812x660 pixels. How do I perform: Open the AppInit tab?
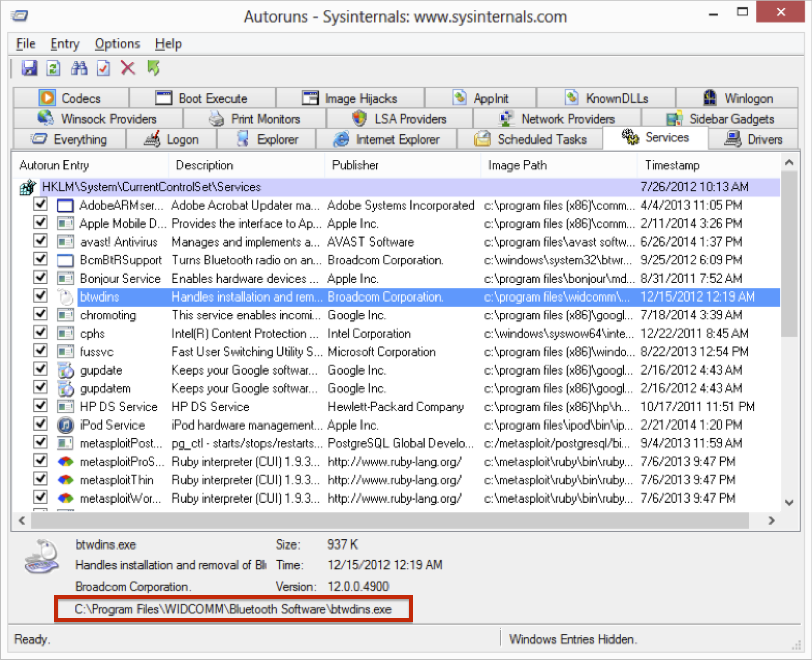coord(481,98)
